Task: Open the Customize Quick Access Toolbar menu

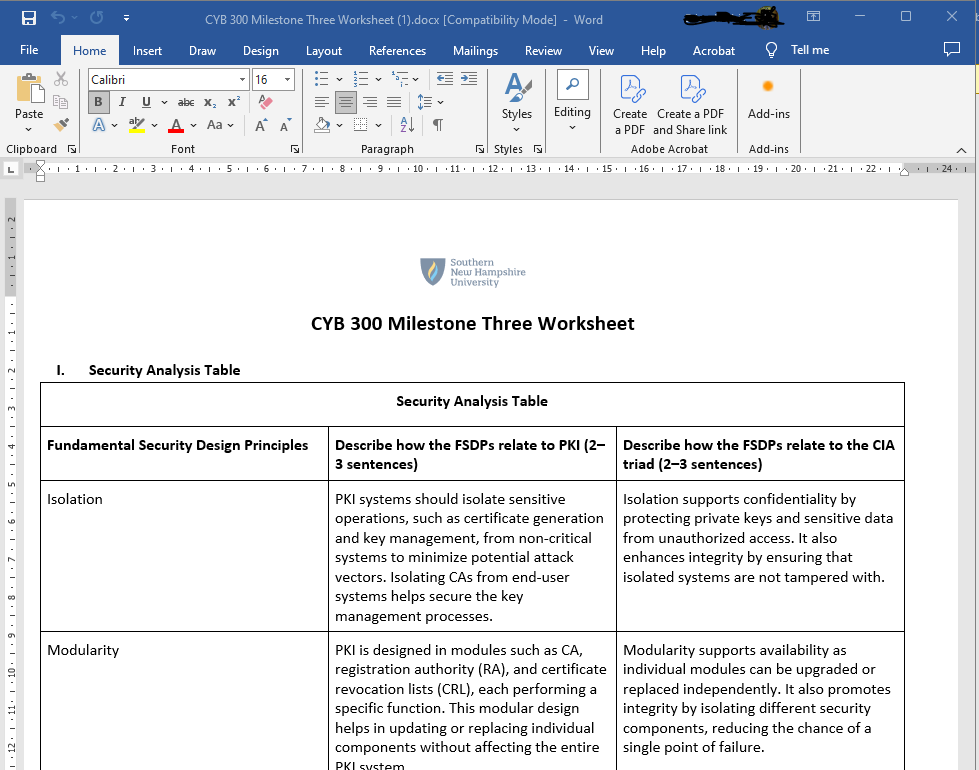Action: 126,18
